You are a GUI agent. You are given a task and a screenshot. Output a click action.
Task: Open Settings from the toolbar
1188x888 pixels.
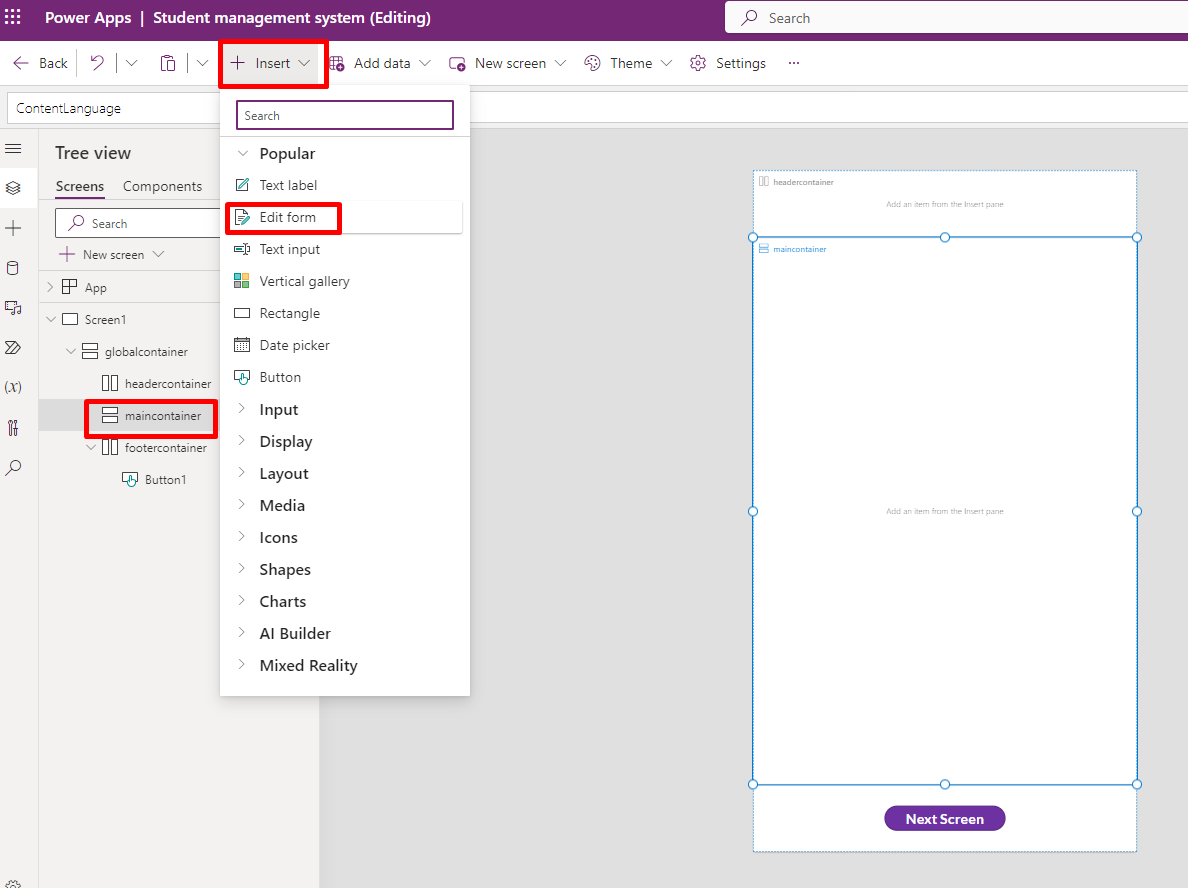tap(728, 64)
